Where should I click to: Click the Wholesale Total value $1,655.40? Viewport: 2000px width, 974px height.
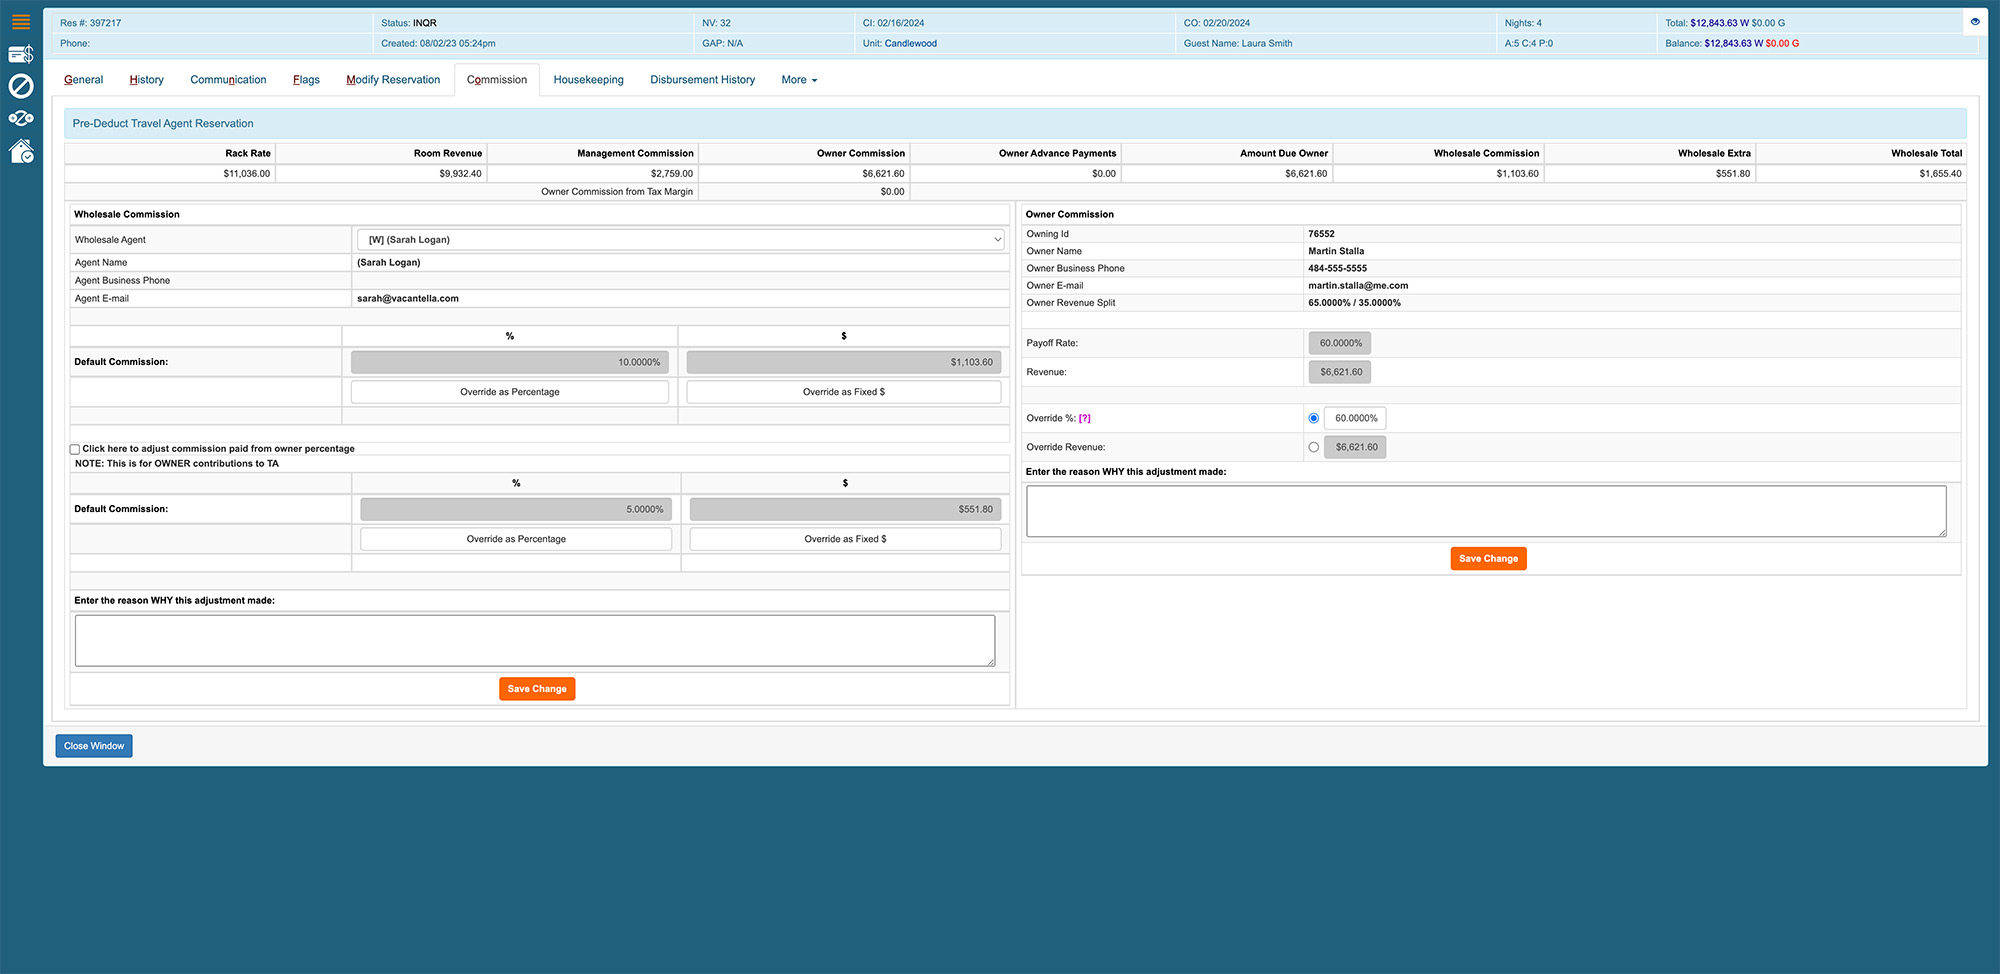(x=1940, y=174)
